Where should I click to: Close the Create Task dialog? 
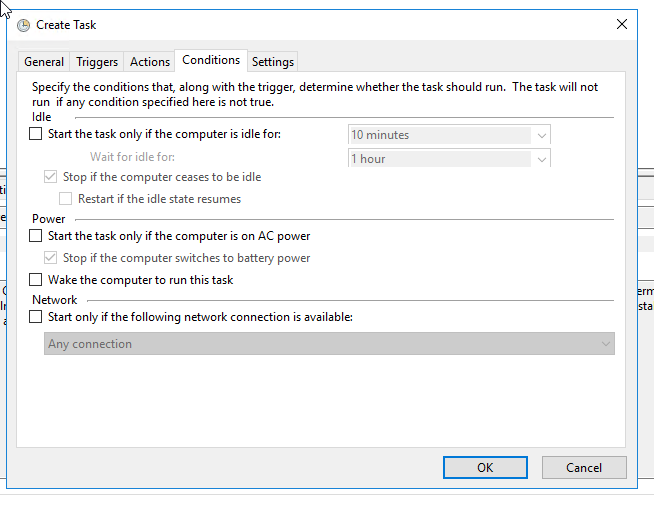(x=622, y=24)
